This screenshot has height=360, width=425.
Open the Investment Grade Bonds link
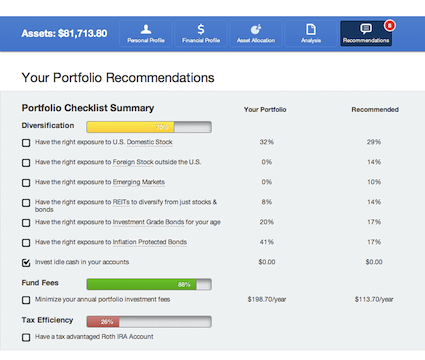click(148, 222)
